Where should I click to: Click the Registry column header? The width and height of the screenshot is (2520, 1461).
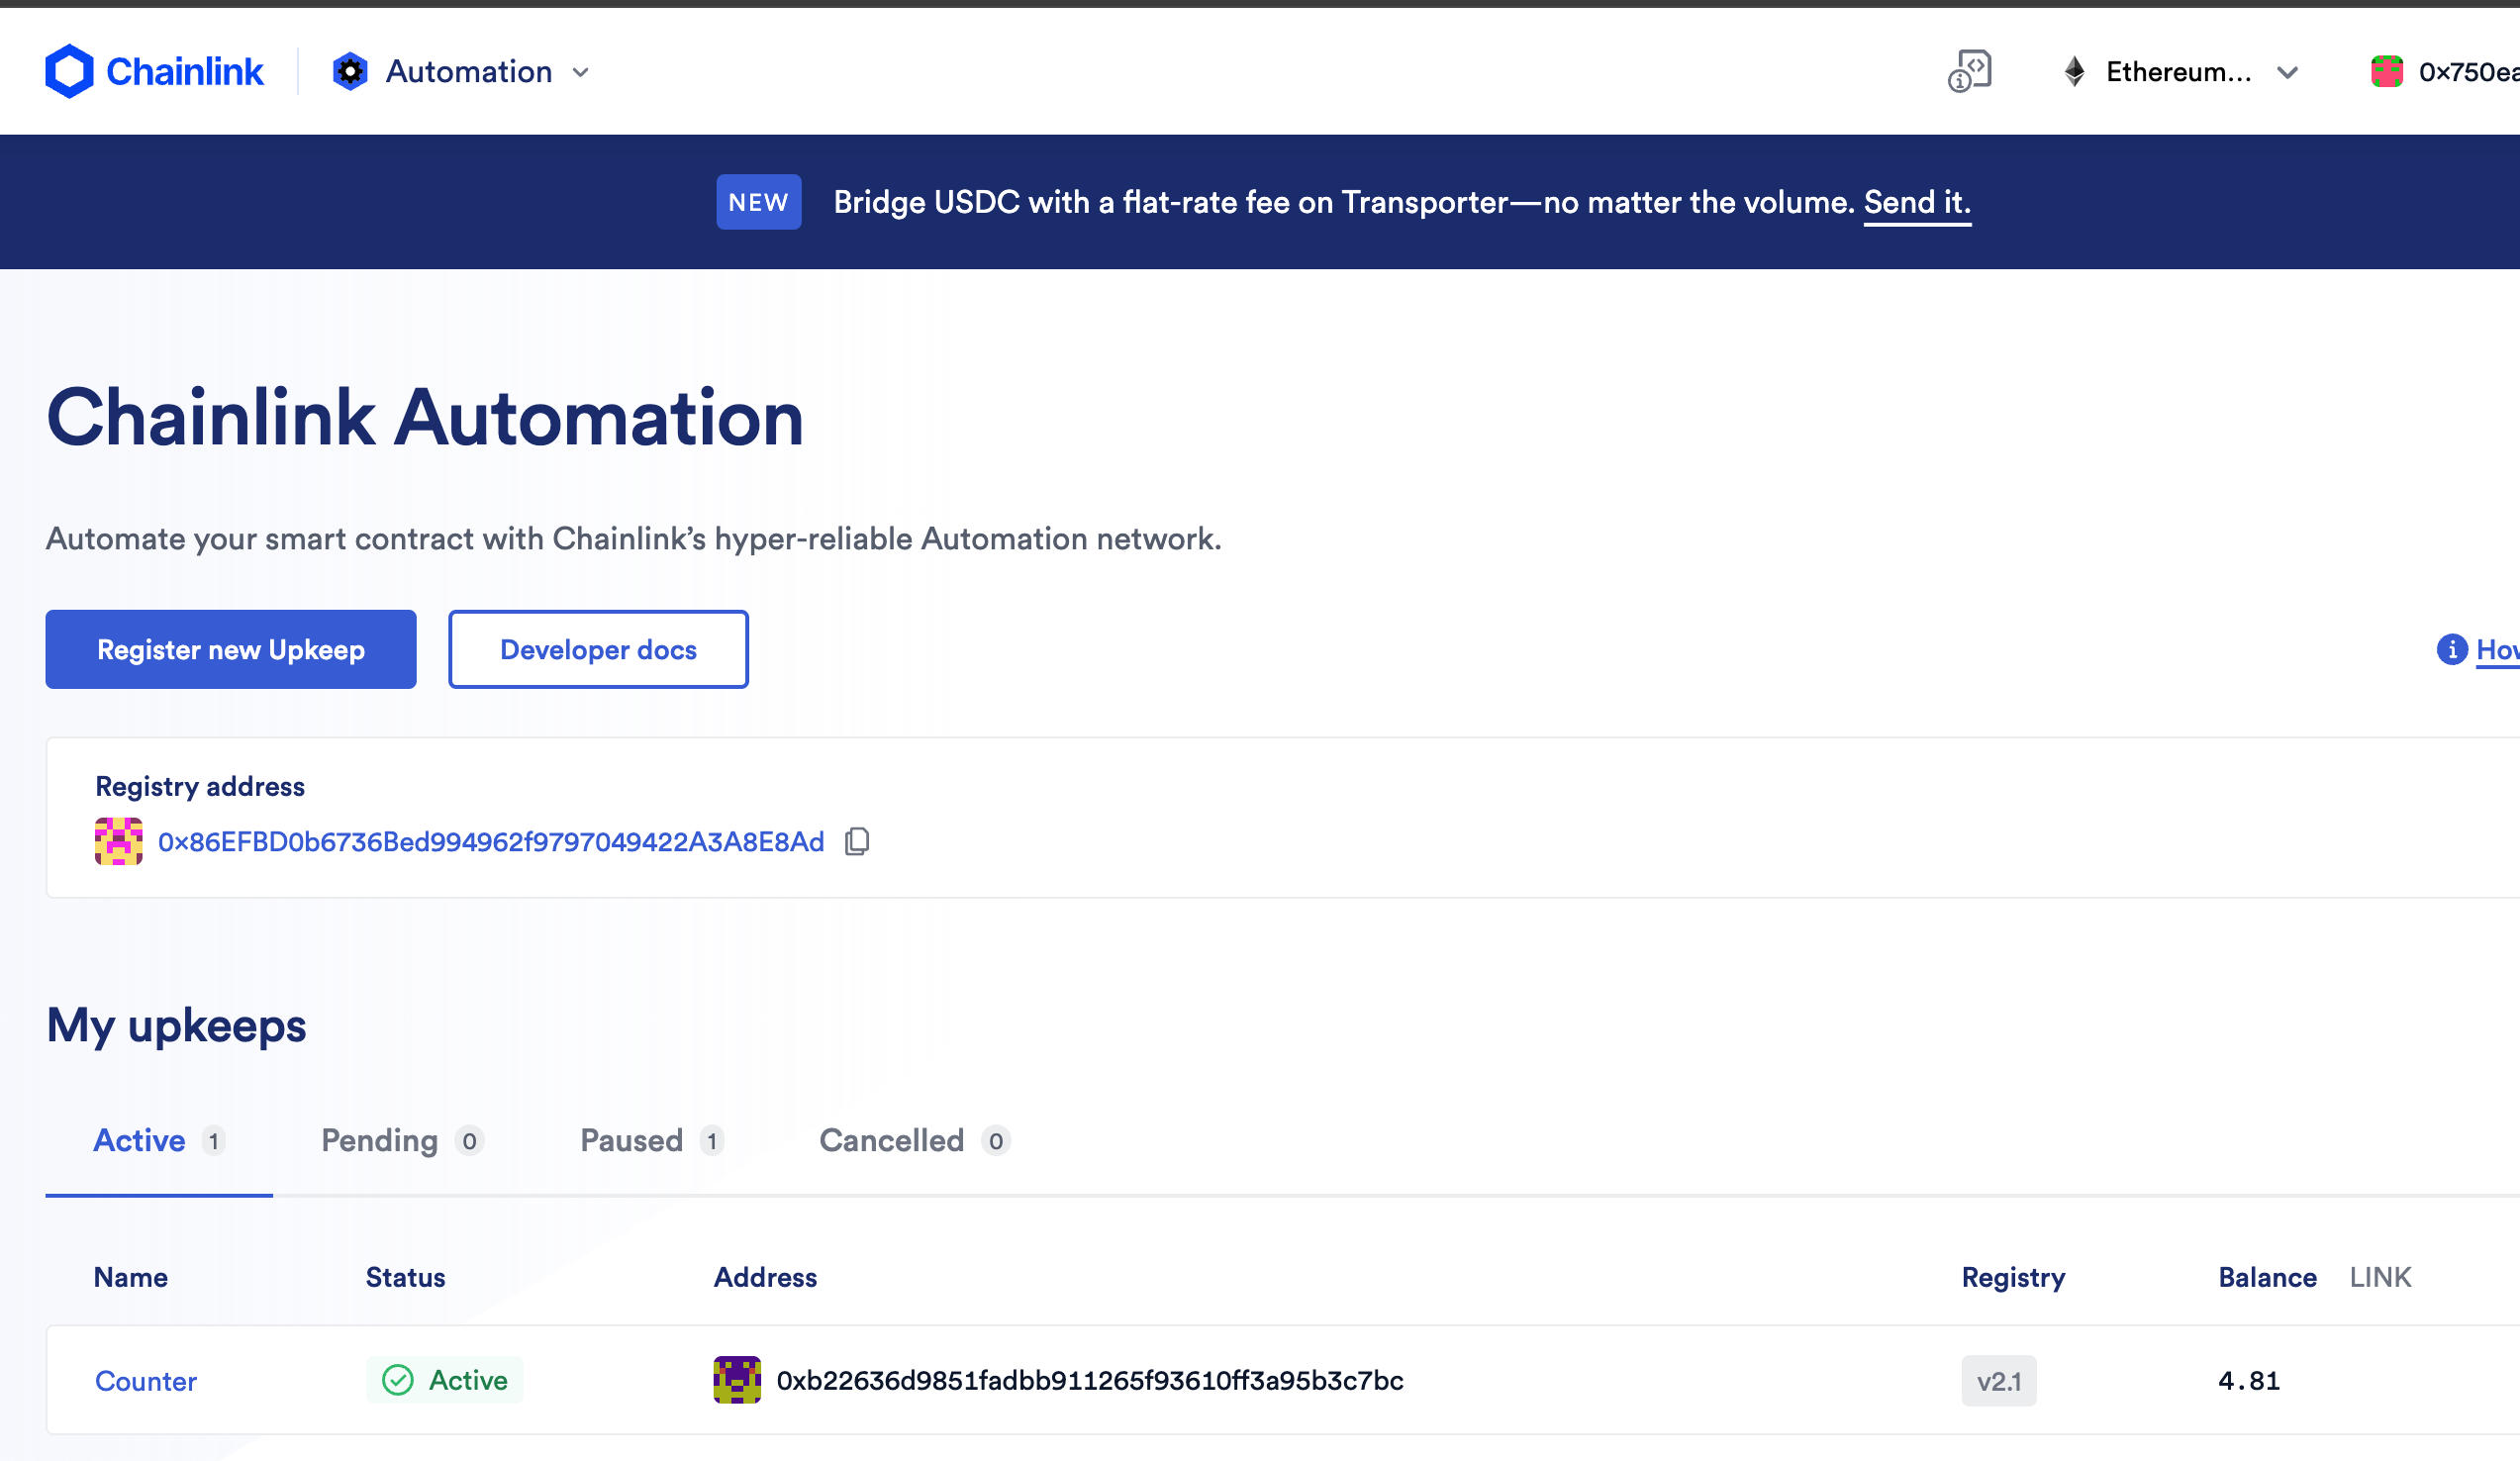click(x=2013, y=1277)
